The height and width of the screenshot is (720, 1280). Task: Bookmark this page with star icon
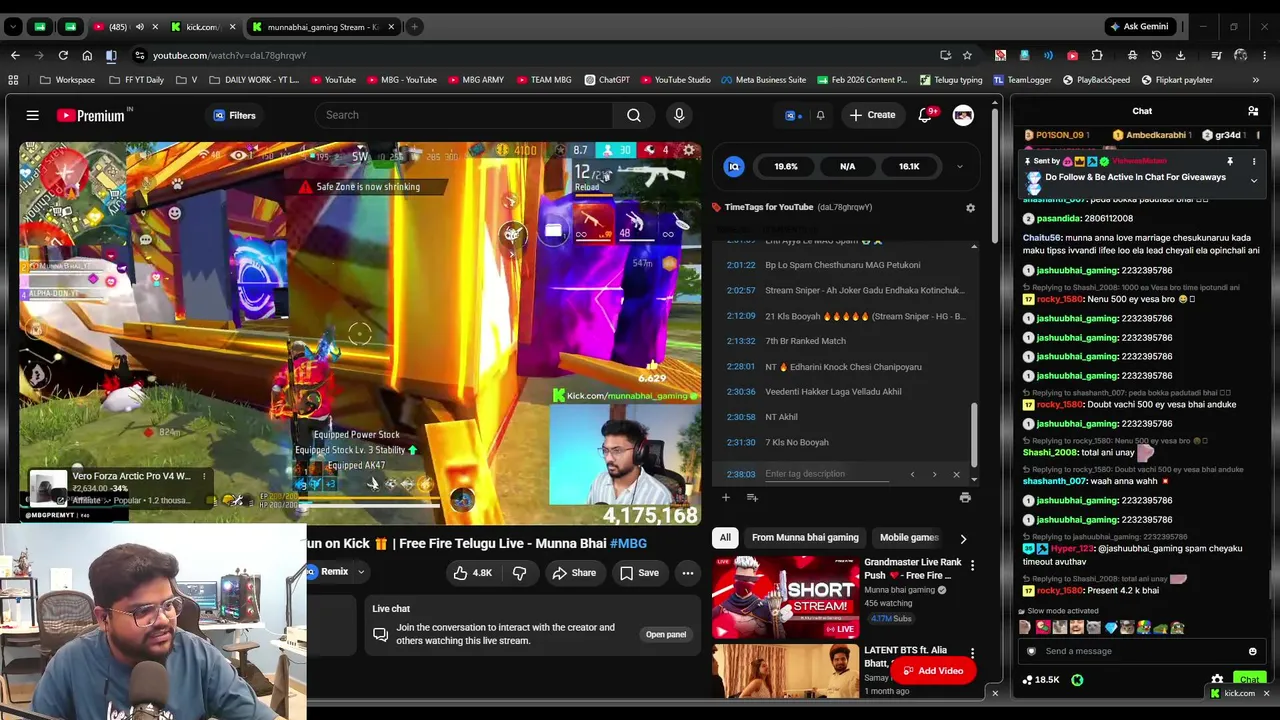coord(967,56)
